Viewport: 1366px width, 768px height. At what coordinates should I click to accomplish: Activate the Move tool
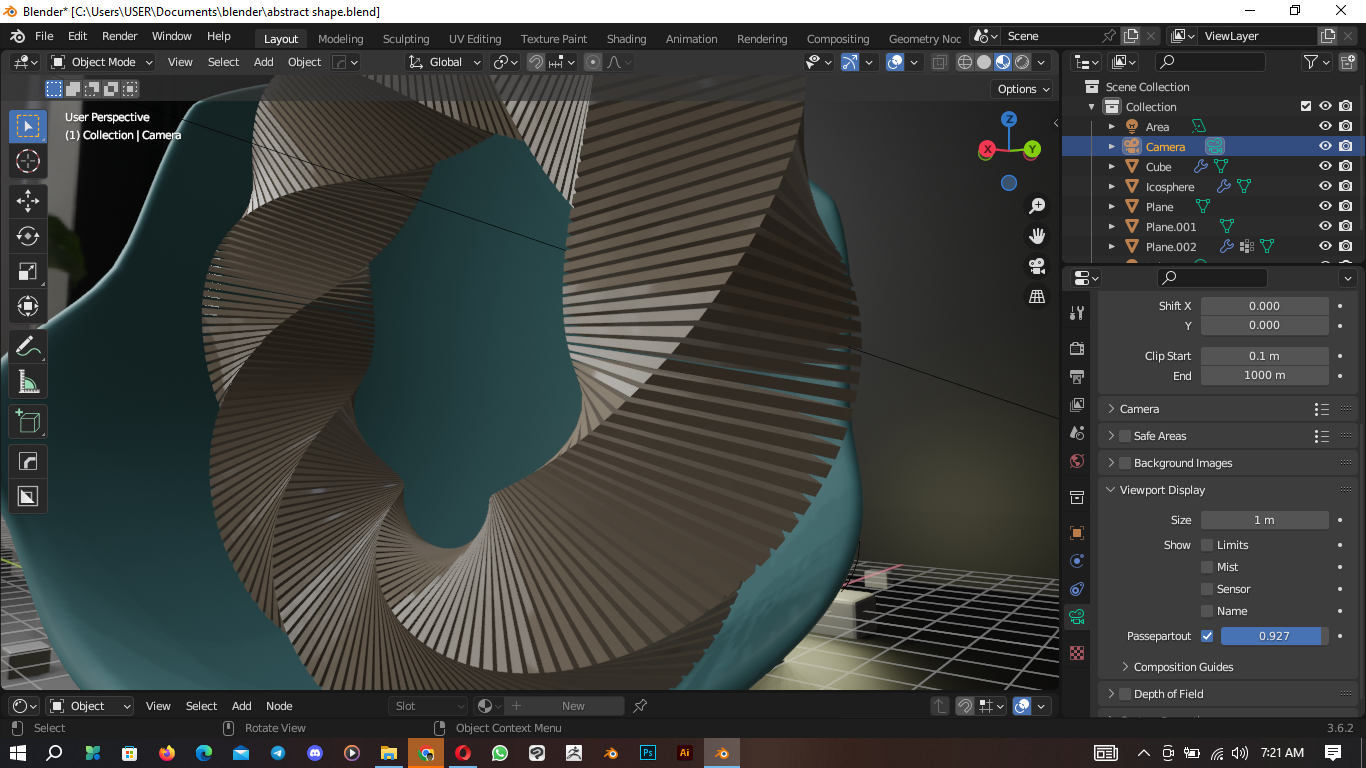tap(28, 201)
